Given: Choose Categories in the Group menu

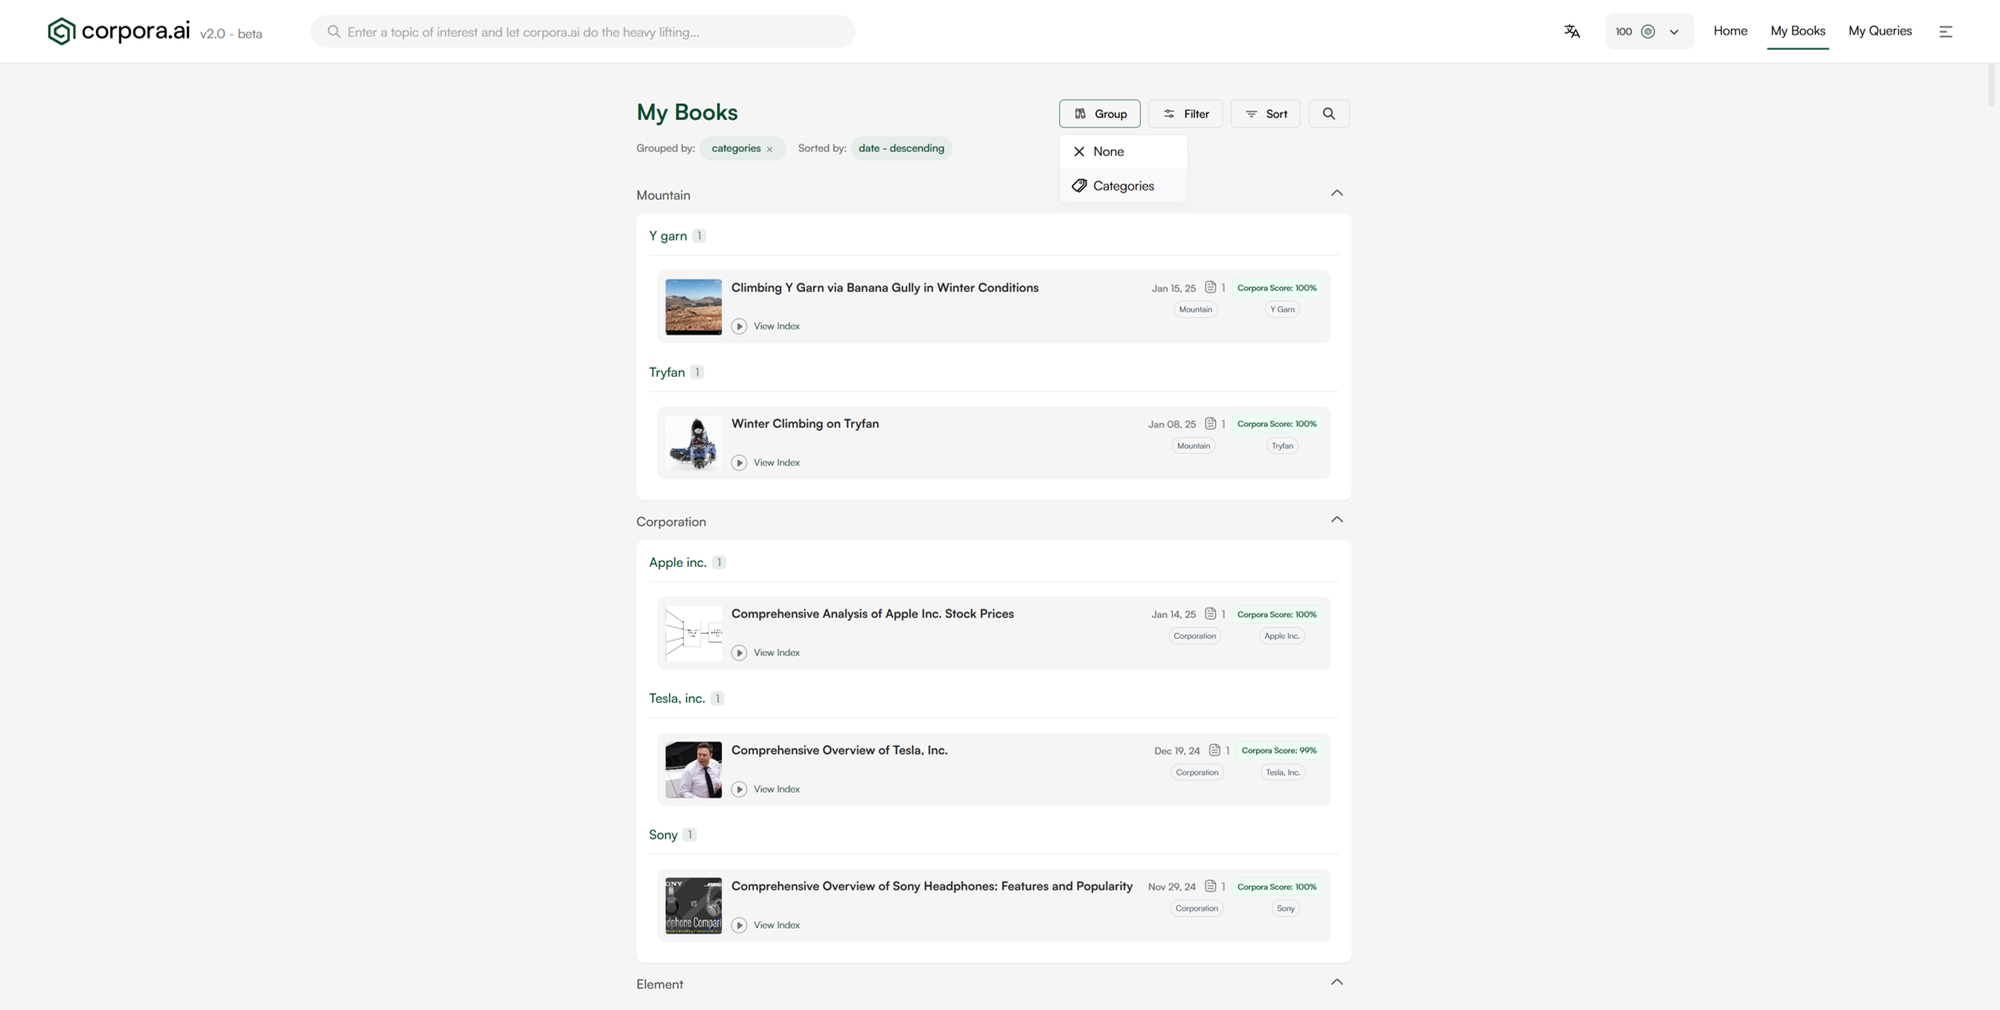Looking at the screenshot, I should [1122, 186].
